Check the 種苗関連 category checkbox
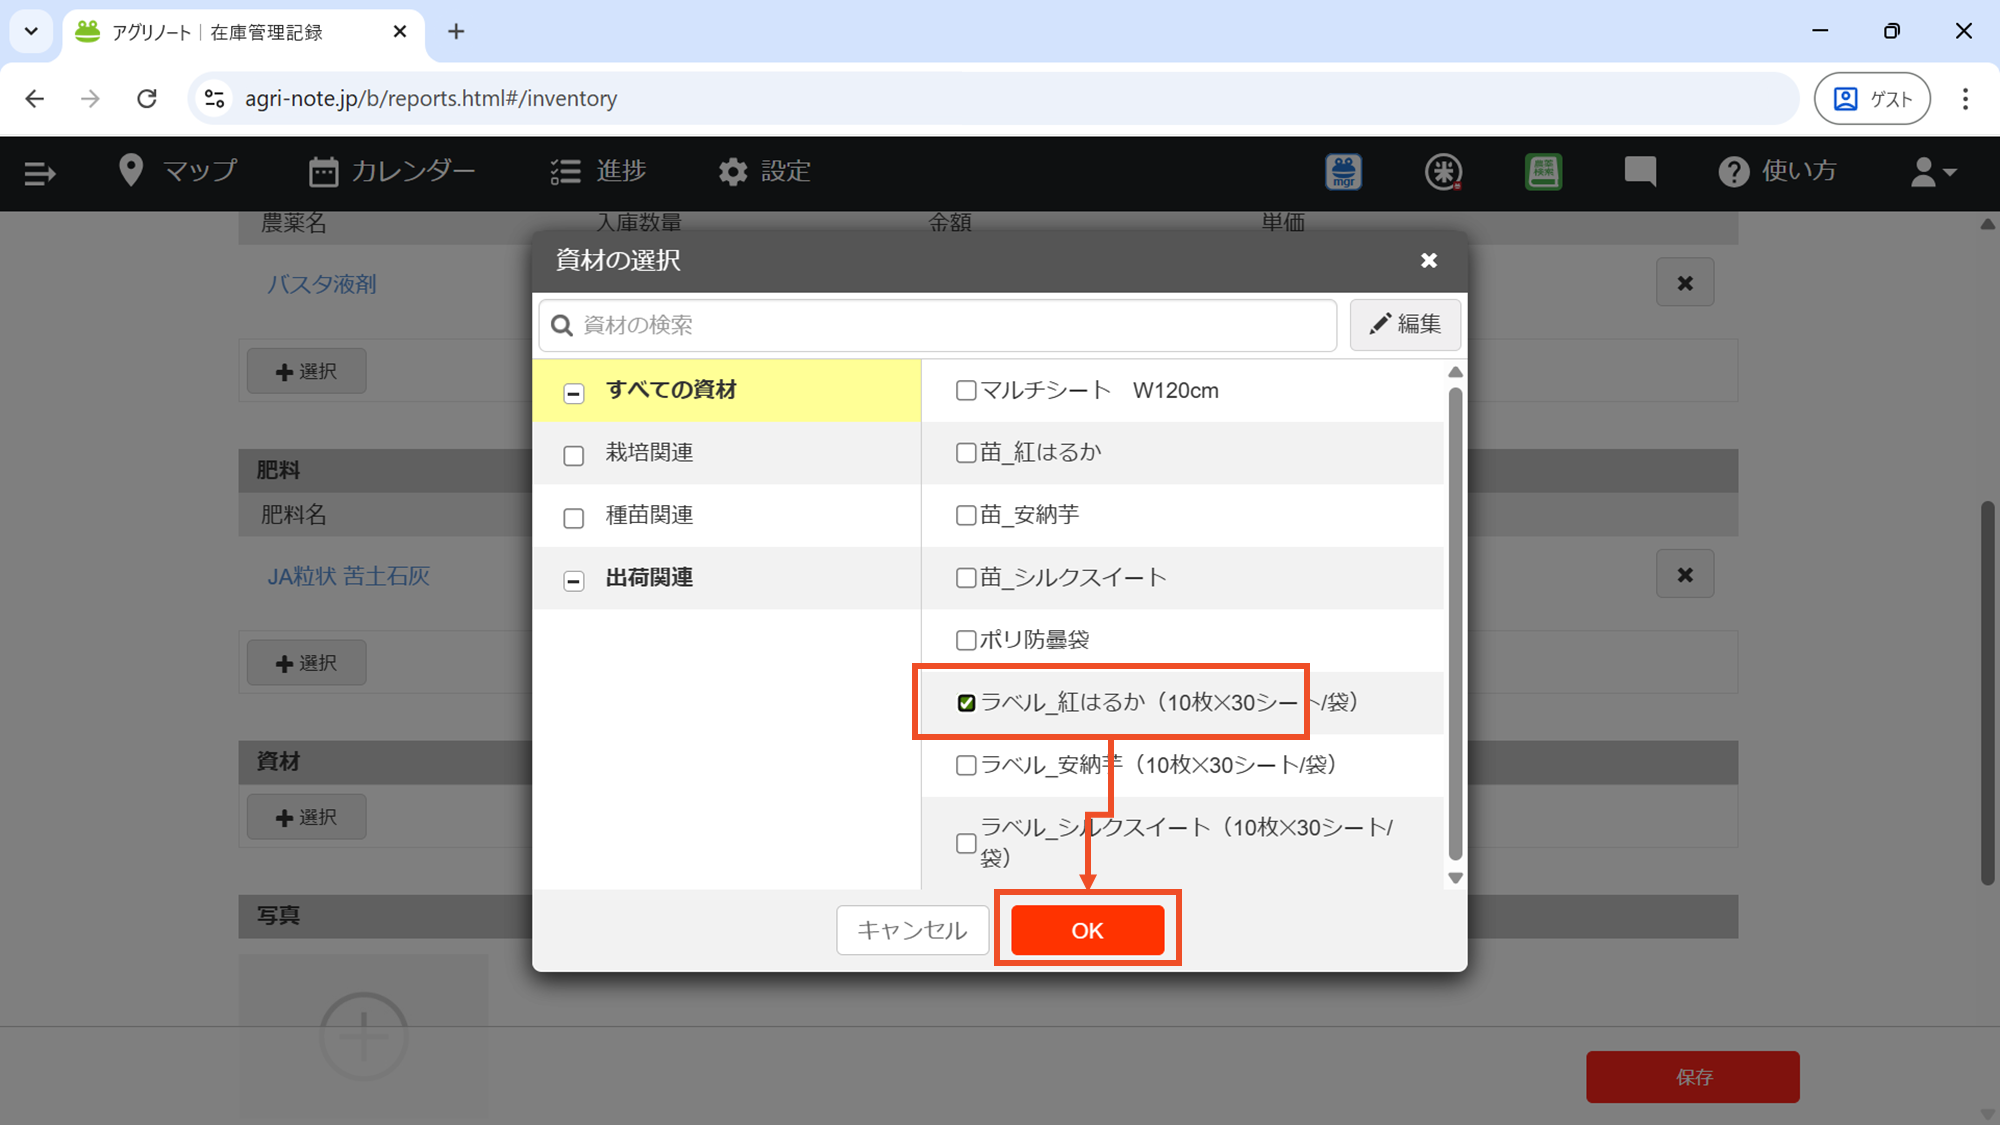2000x1125 pixels. (574, 518)
